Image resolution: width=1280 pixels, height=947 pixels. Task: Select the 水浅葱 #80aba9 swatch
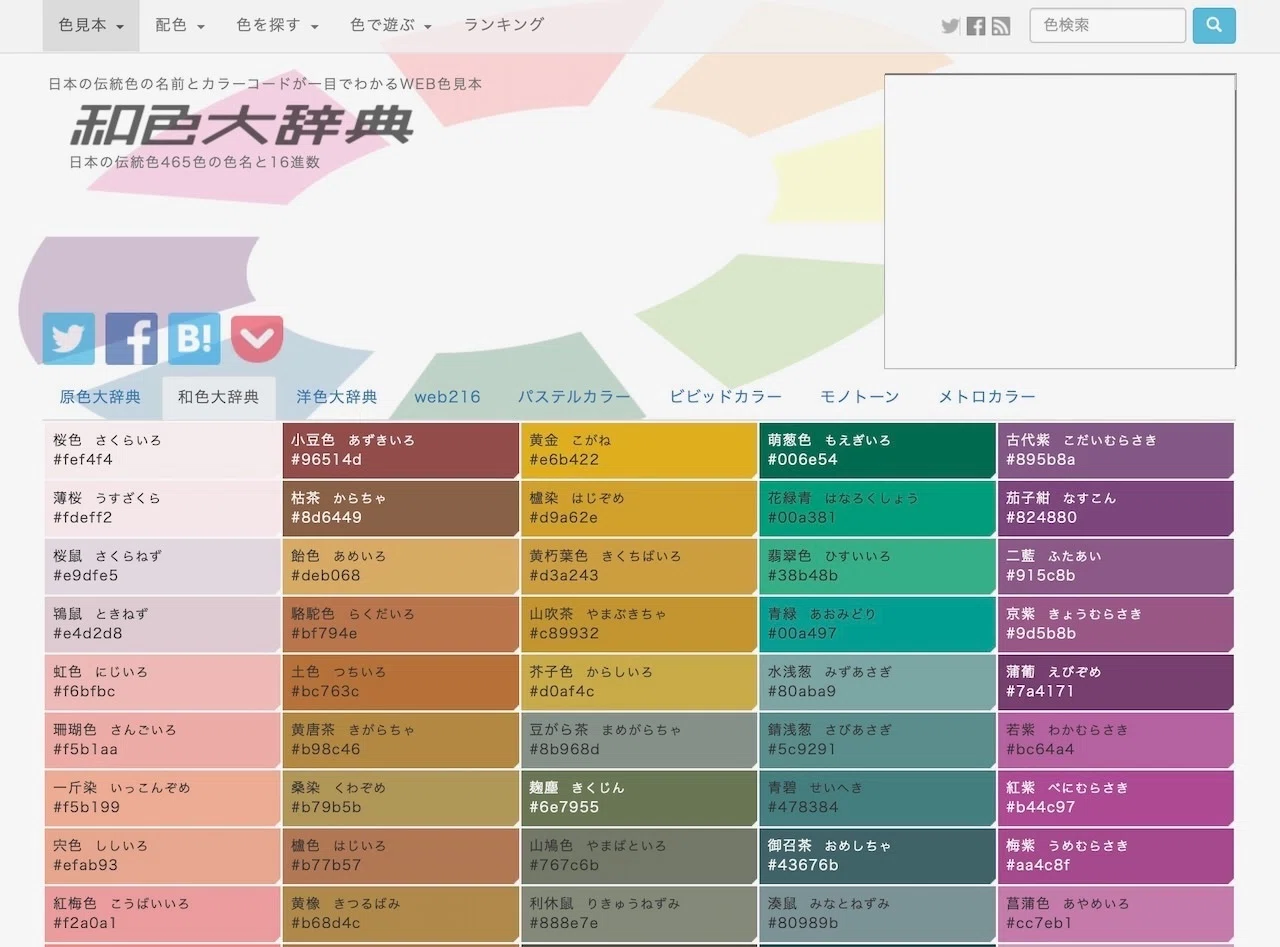(877, 682)
